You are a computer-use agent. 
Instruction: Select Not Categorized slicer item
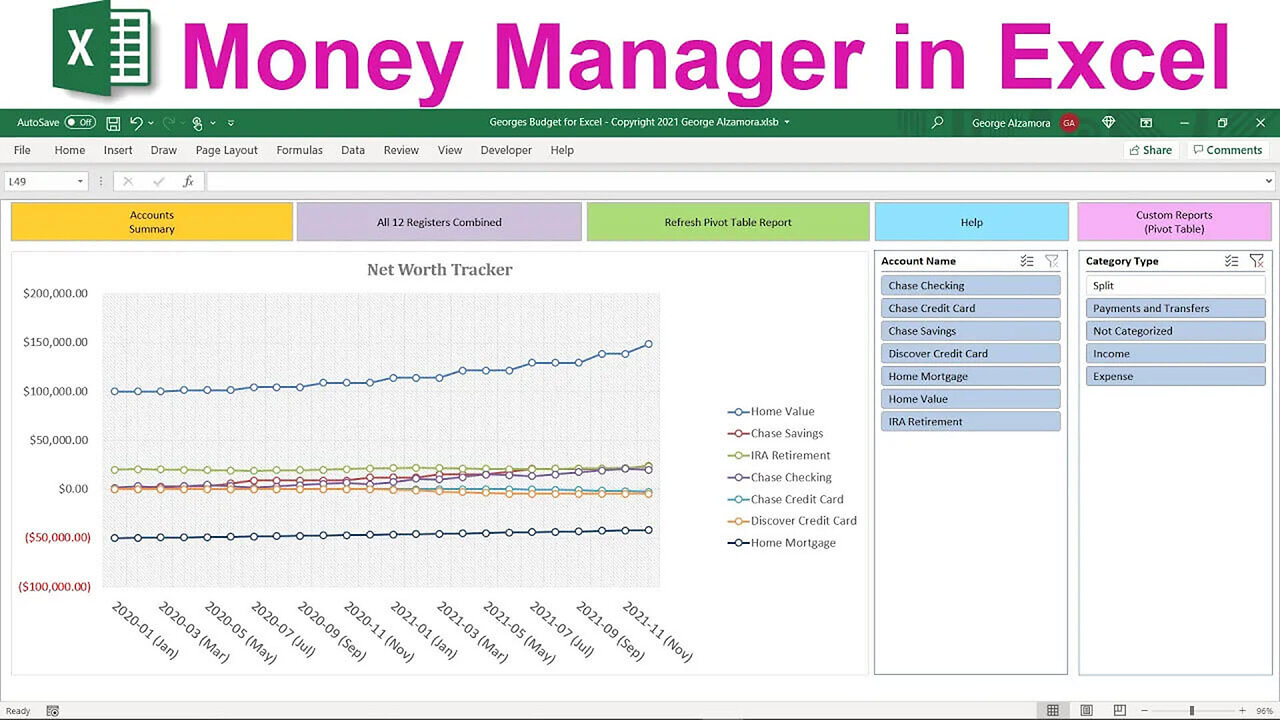(1176, 331)
